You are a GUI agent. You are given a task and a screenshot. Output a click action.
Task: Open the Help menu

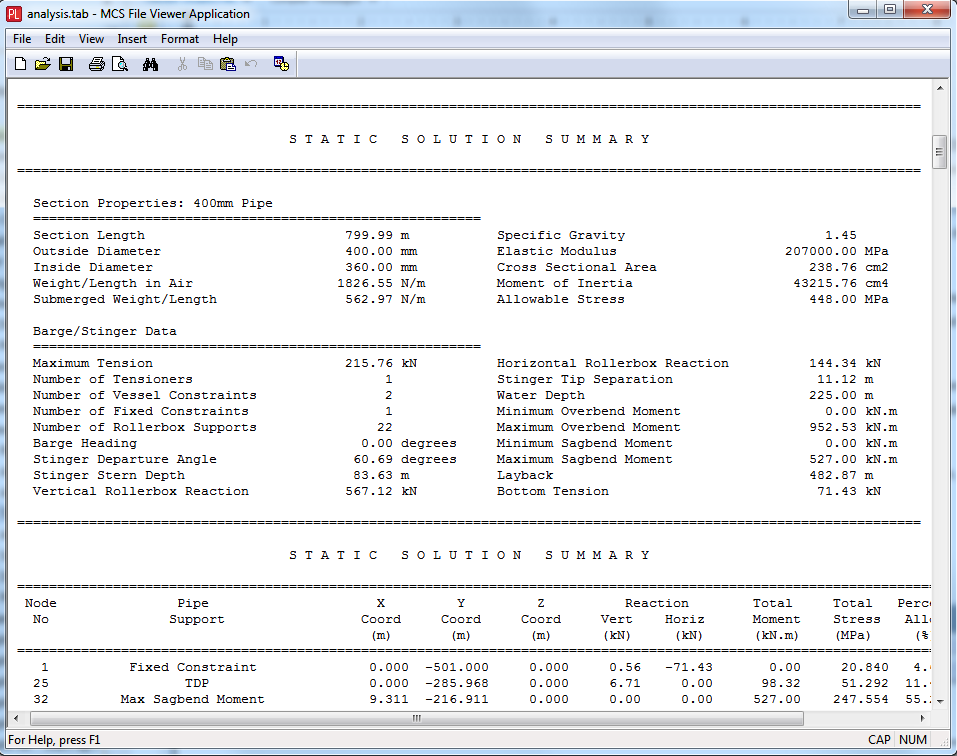tap(225, 39)
